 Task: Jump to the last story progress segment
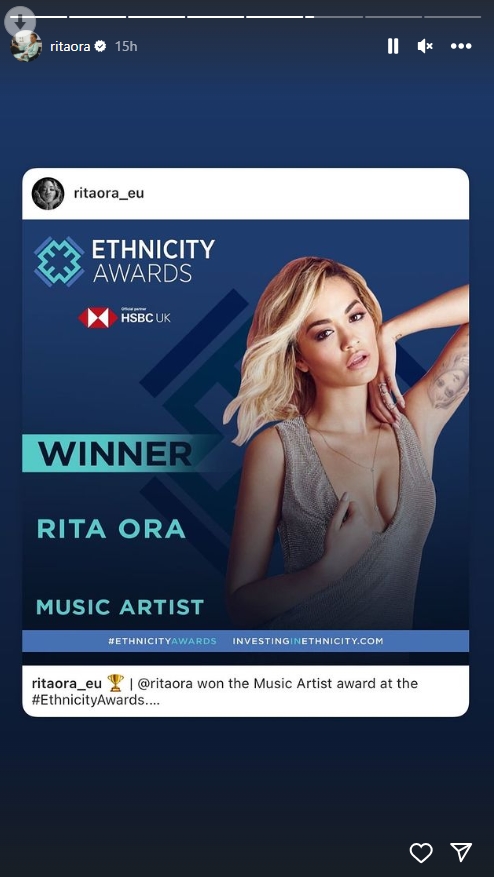pos(453,17)
